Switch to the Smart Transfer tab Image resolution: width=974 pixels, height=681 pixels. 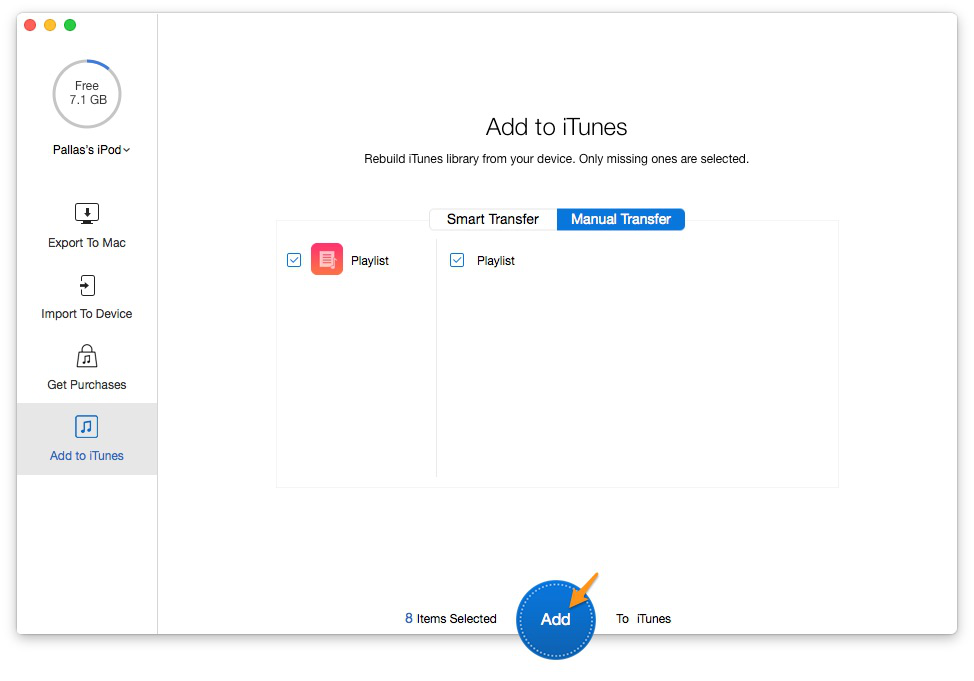click(x=493, y=219)
